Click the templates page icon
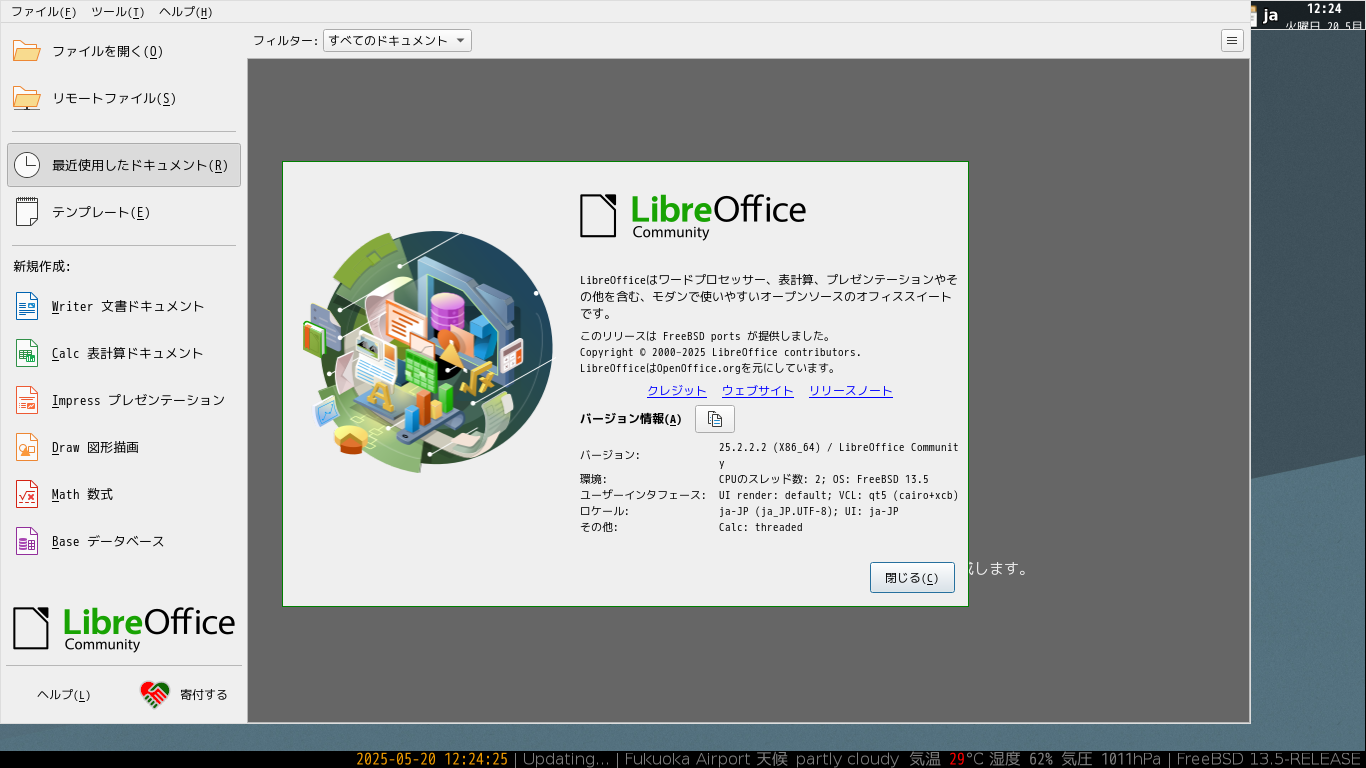This screenshot has height=768, width=1366. 26,212
